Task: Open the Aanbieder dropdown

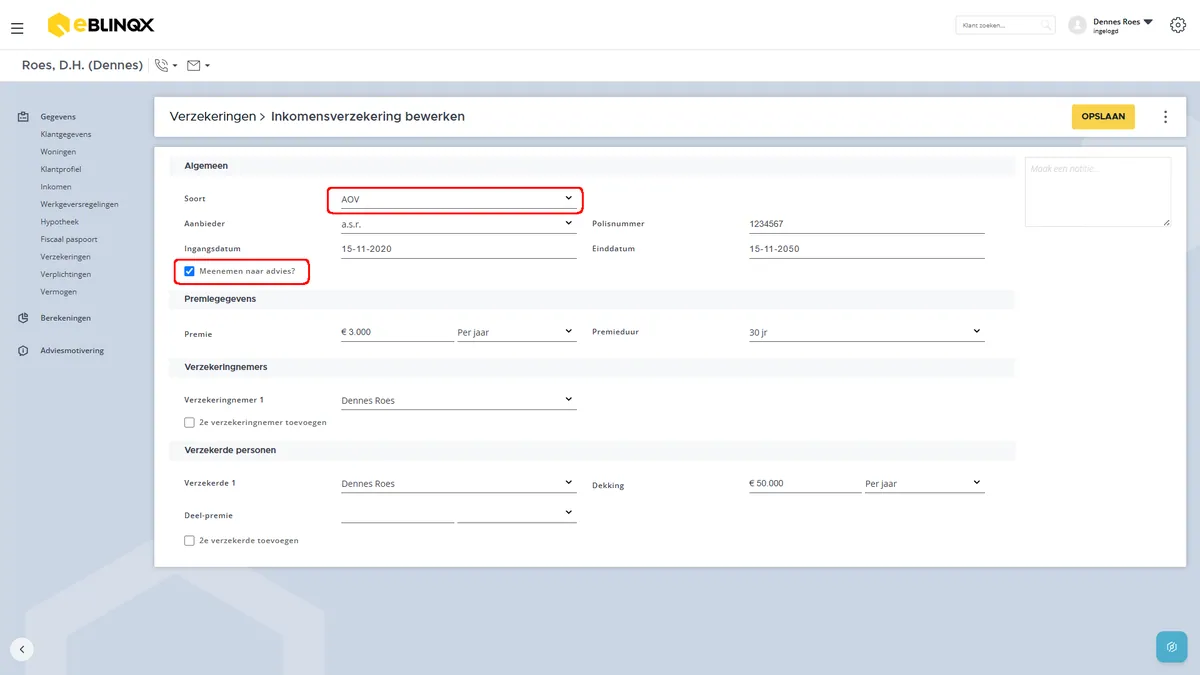Action: coord(458,224)
